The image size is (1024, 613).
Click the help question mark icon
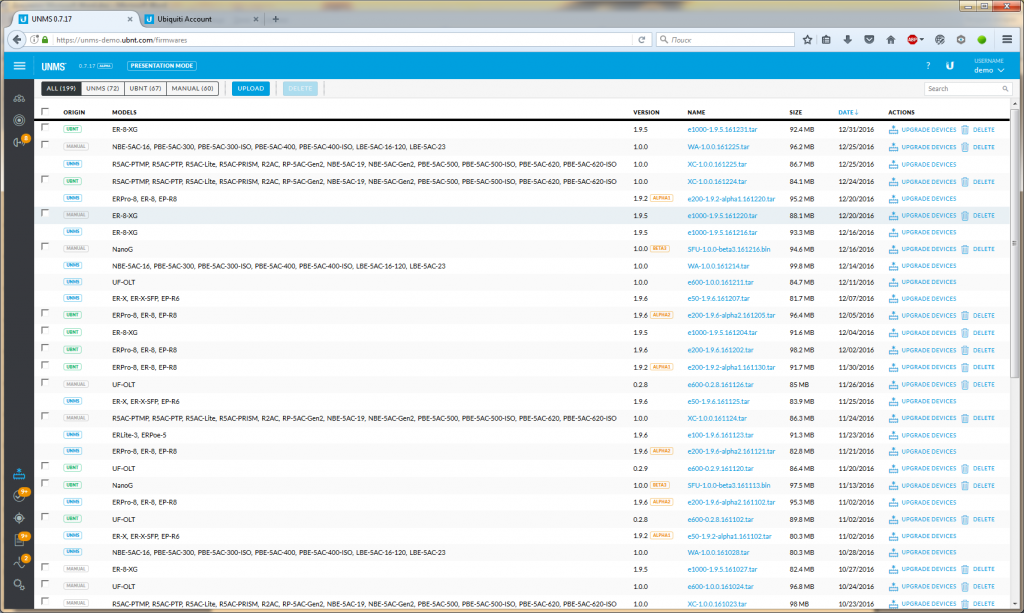(928, 66)
